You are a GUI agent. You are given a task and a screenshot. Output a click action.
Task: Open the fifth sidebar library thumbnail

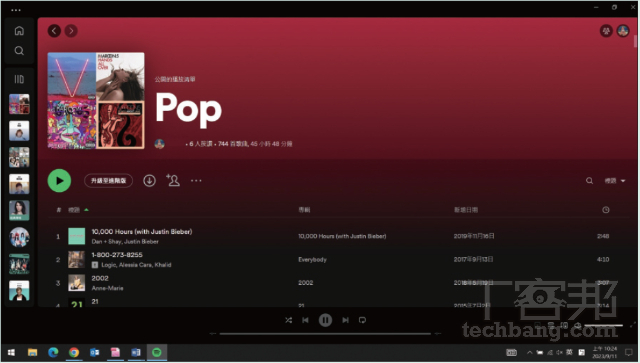pos(19,210)
